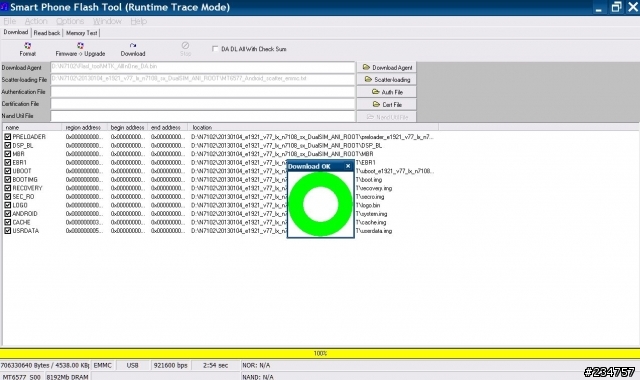
Task: Uncheck the USRDATA partition checkbox
Action: click(7, 231)
